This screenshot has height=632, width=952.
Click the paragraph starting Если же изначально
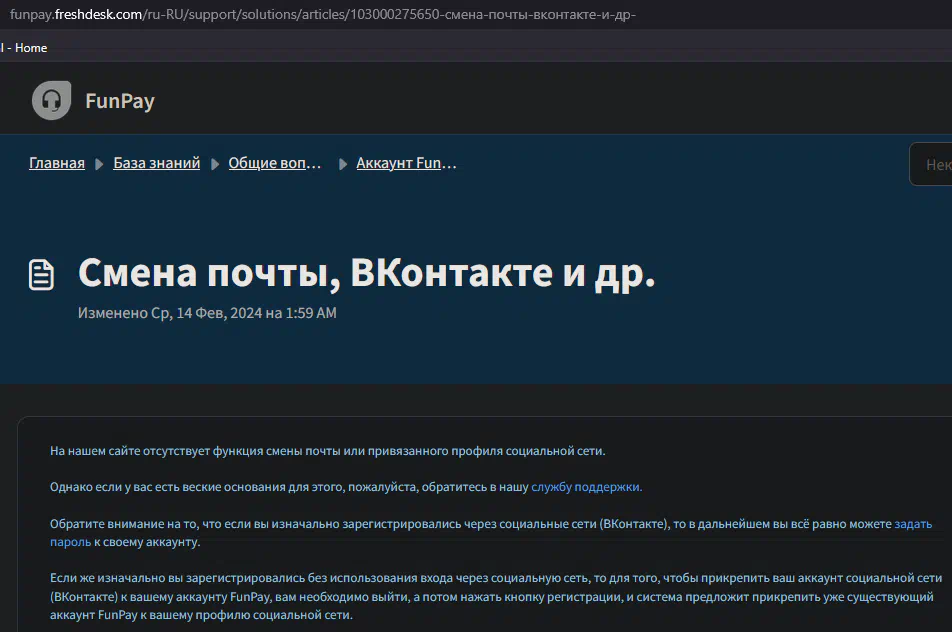click(496, 596)
